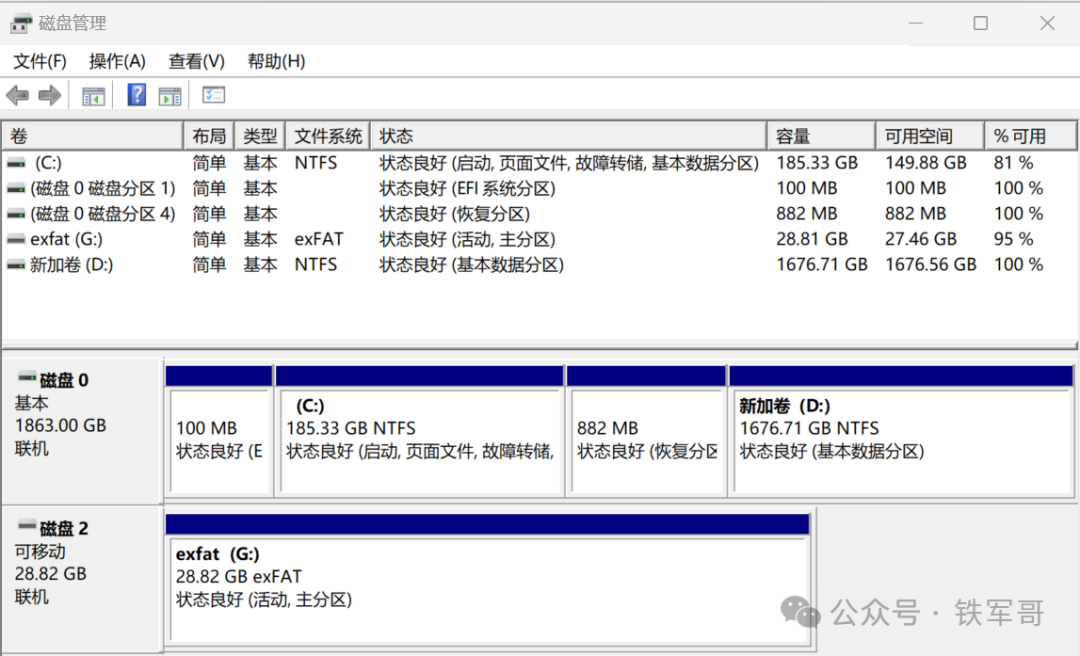The width and height of the screenshot is (1080, 656).
Task: Sort by the % 可用 column header
Action: click(1030, 136)
